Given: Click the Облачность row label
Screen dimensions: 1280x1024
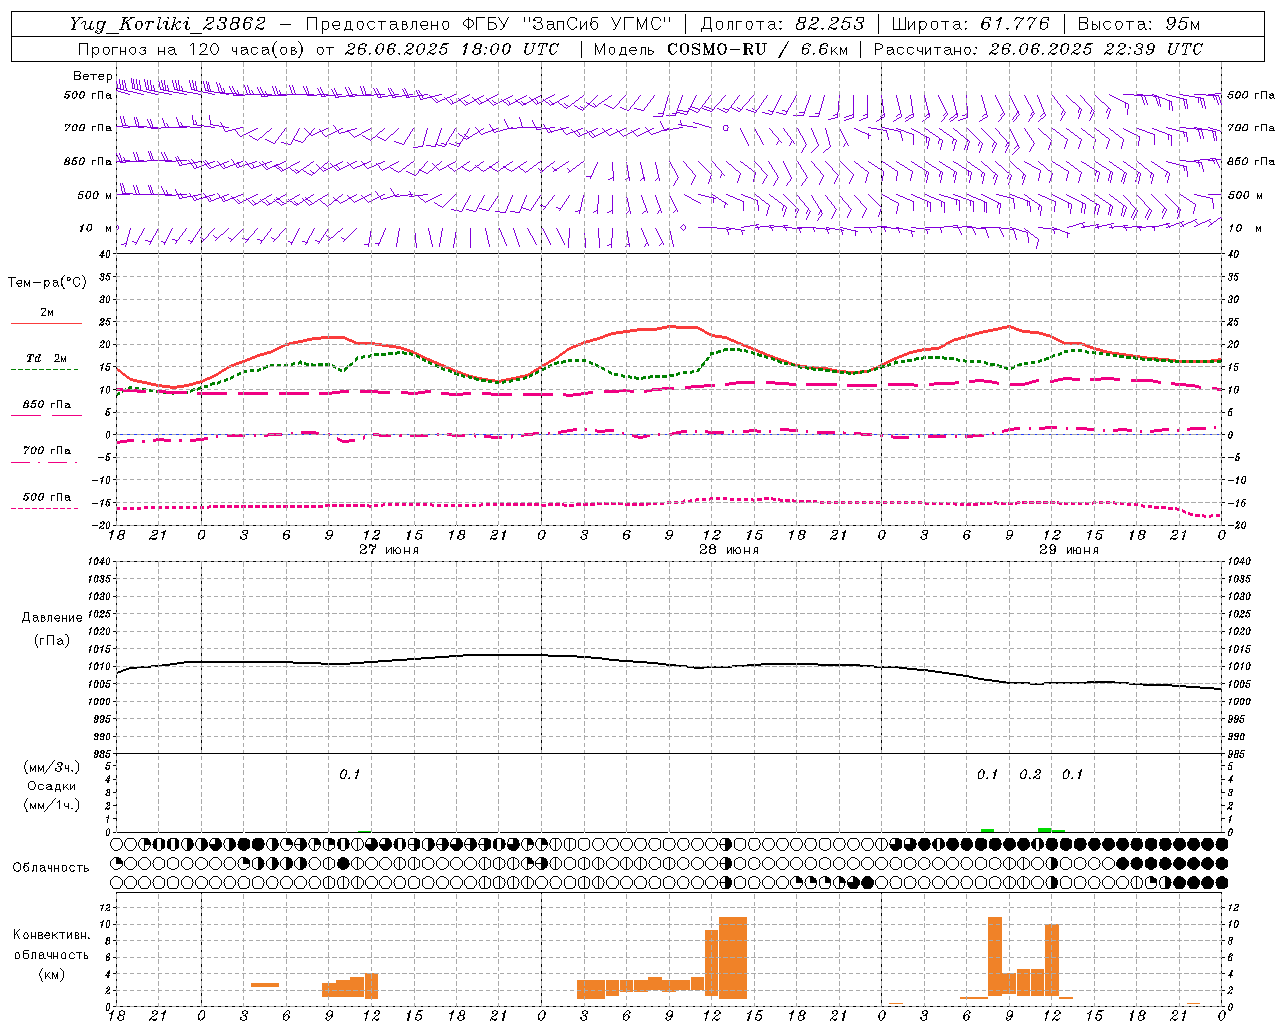Looking at the screenshot, I should click(51, 868).
